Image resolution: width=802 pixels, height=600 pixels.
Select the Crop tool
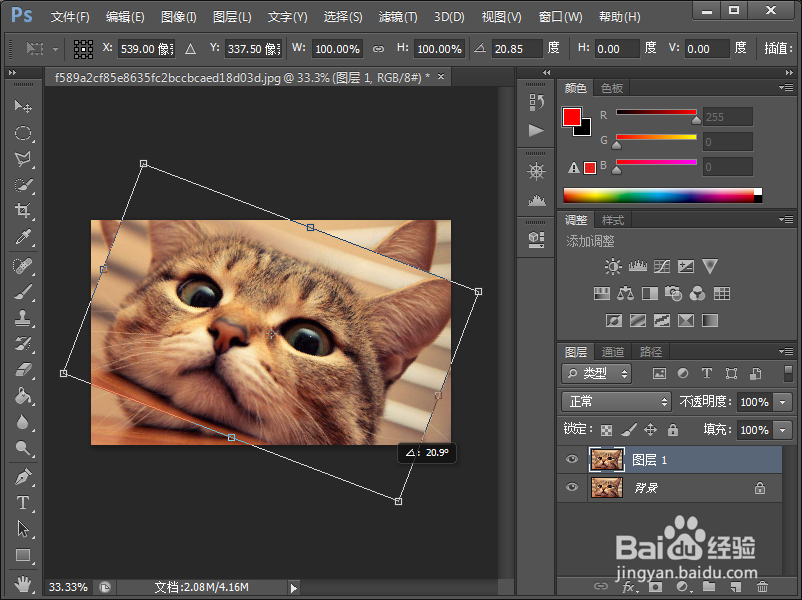pyautogui.click(x=23, y=211)
